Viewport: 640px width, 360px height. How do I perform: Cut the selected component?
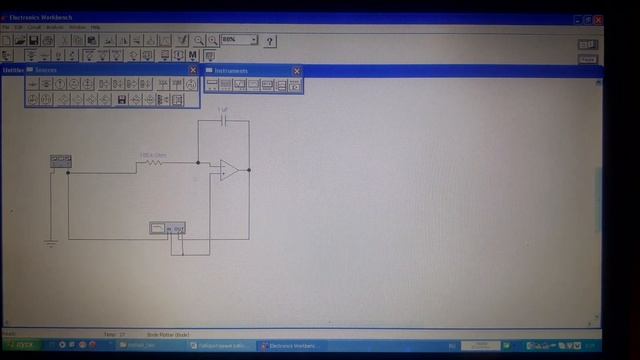[64, 40]
